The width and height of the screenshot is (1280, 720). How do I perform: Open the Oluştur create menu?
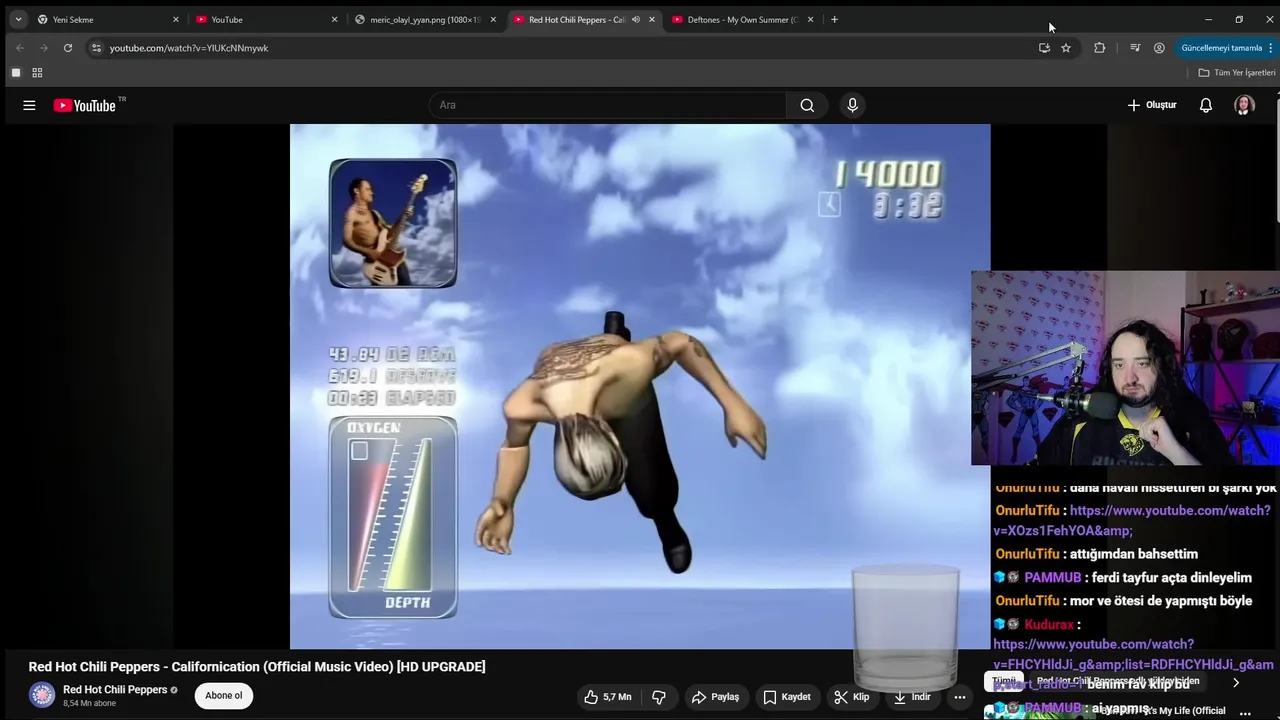pos(1152,105)
